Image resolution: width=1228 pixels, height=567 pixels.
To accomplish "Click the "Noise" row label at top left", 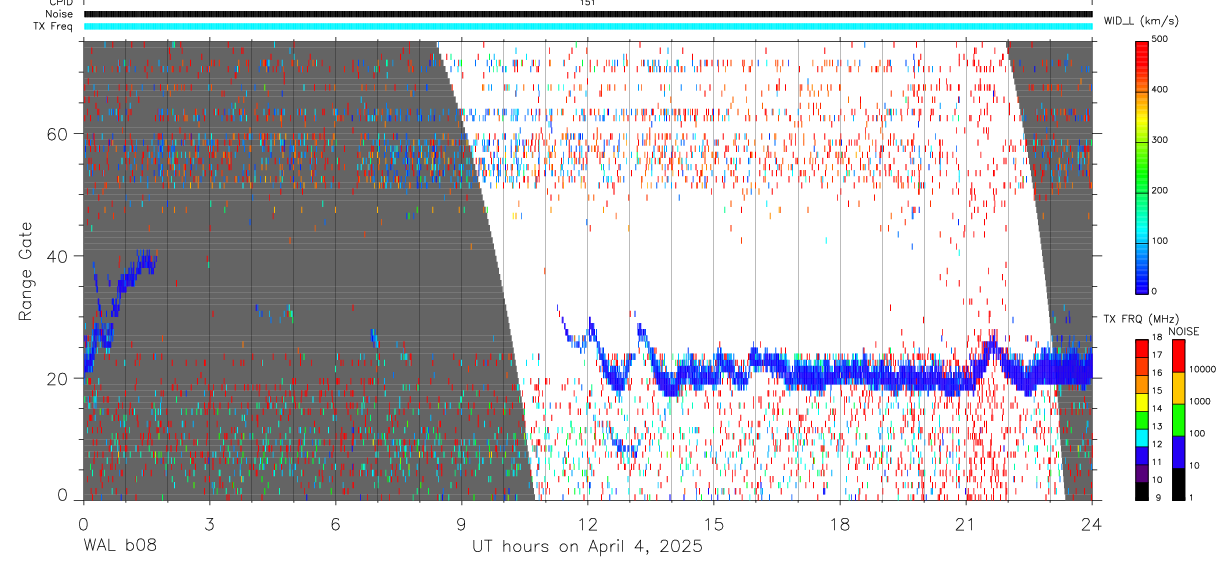I will tap(59, 14).
